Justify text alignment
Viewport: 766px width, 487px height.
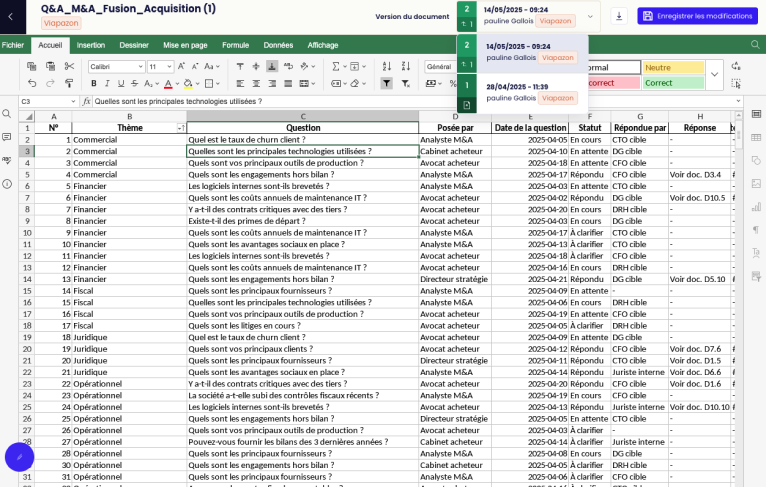coord(288,84)
